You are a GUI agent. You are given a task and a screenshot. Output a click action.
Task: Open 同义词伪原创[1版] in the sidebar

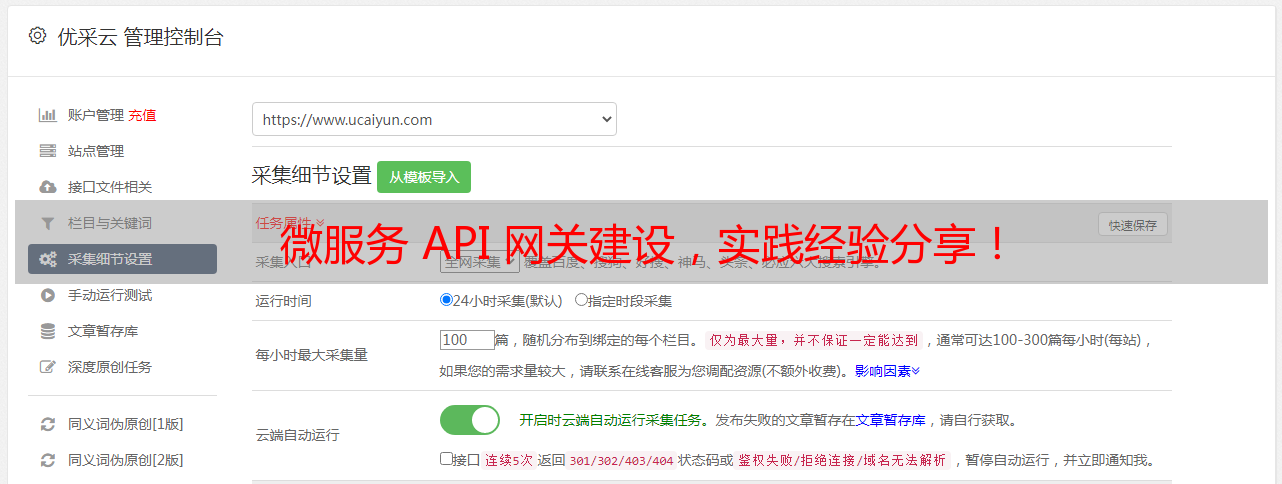(126, 424)
